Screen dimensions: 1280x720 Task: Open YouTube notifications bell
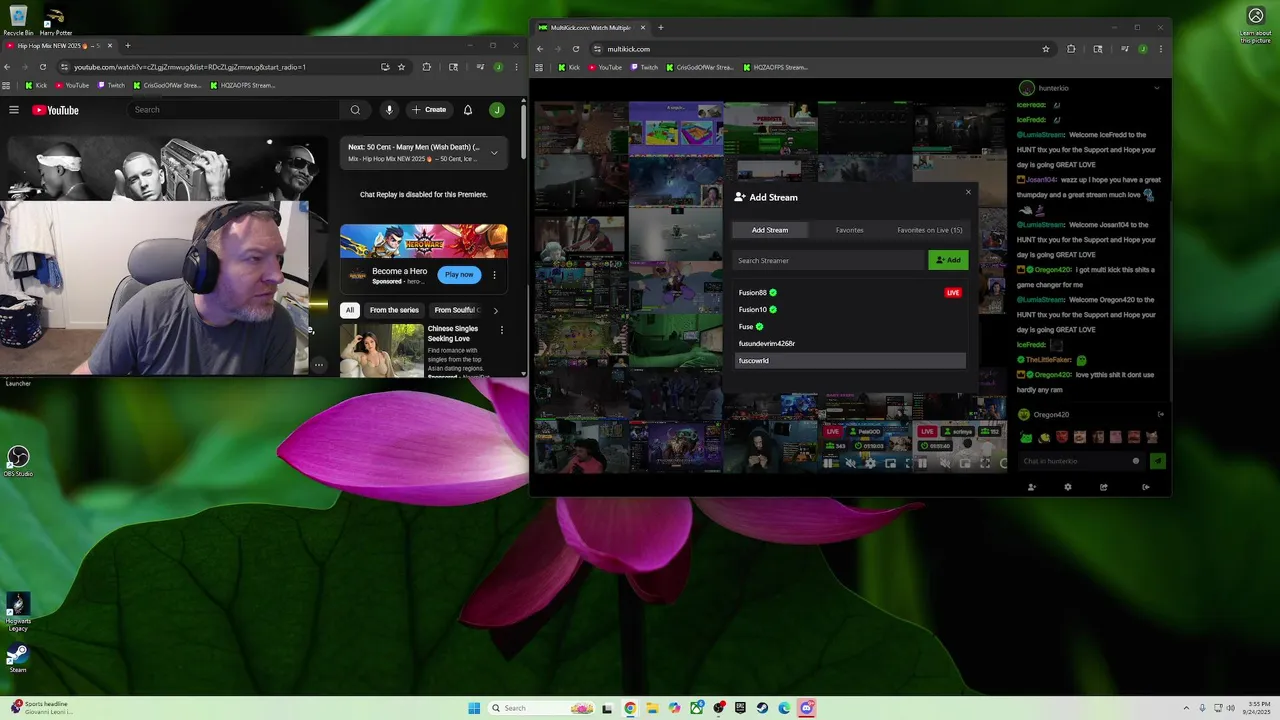click(x=468, y=110)
